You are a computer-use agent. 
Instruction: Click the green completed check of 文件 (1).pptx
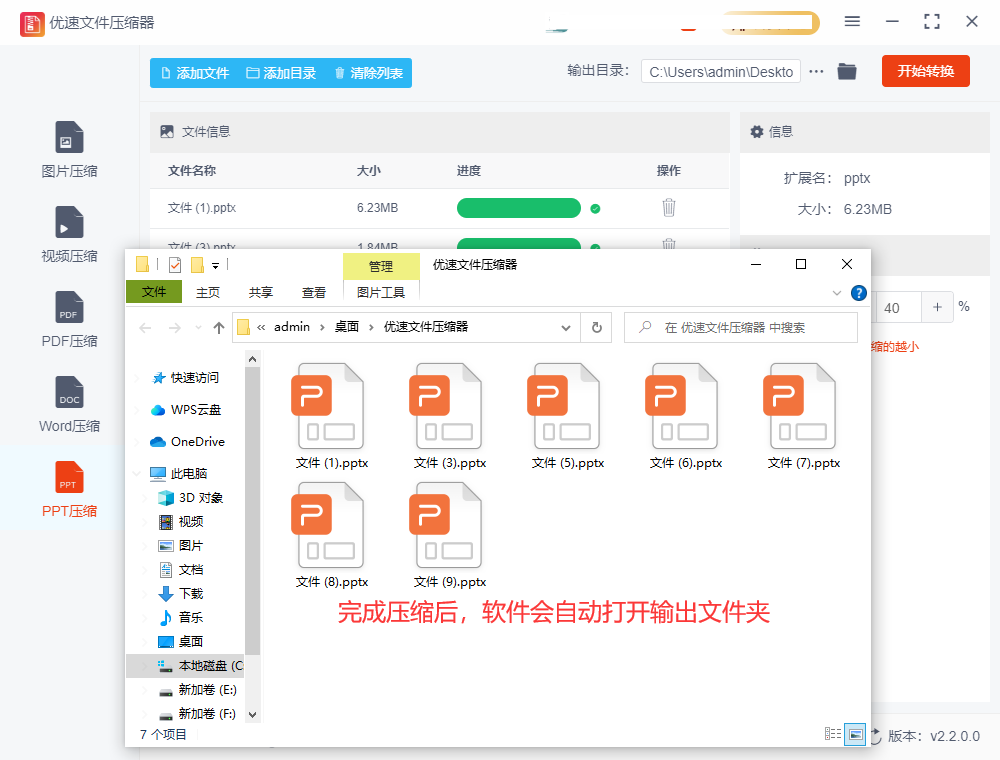(595, 208)
